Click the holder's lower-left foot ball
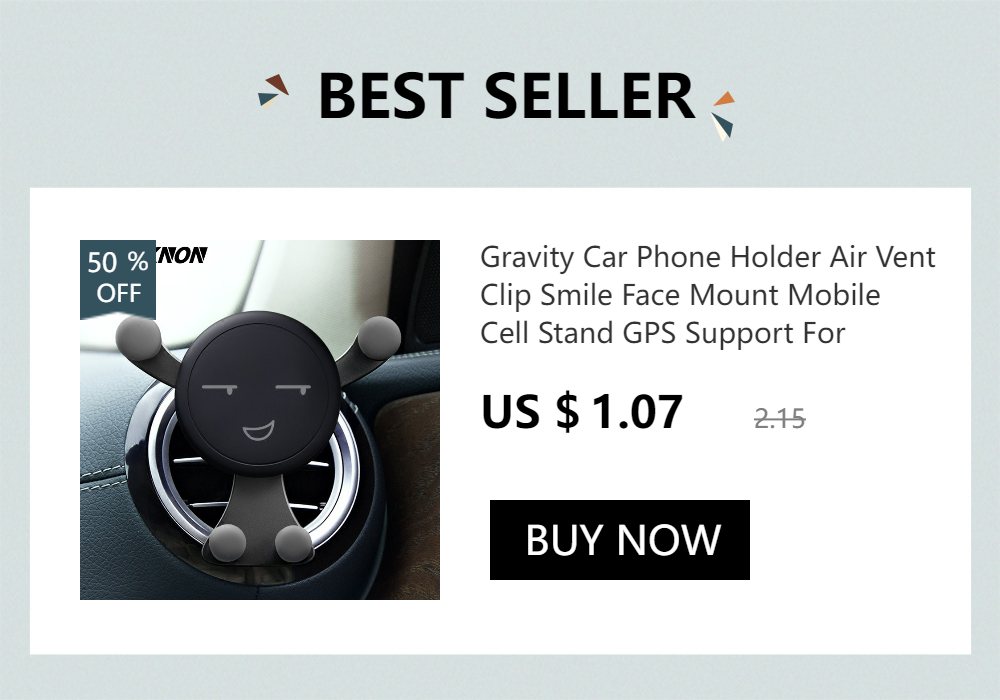This screenshot has width=1000, height=700. (x=228, y=543)
